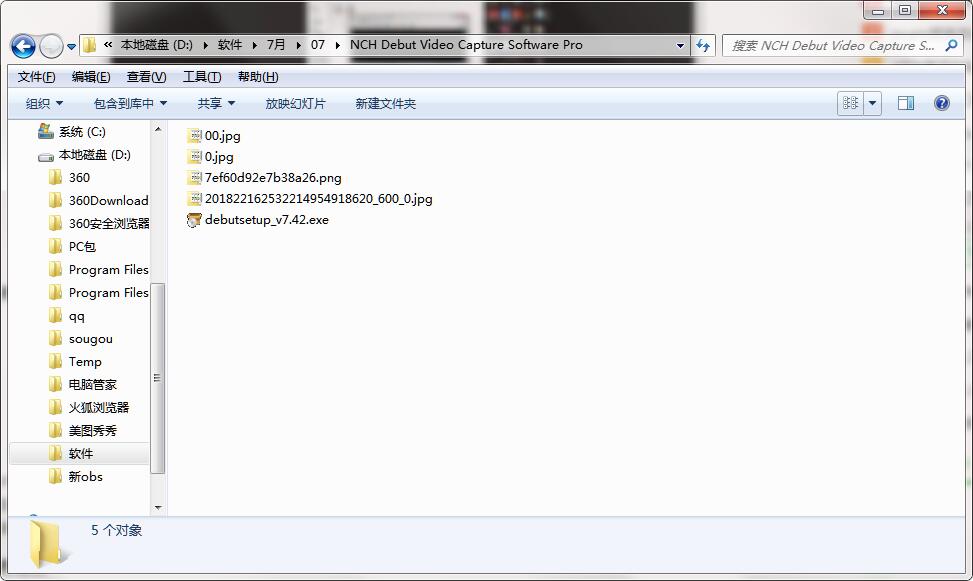The height and width of the screenshot is (581, 973).
Task: Open the 组织 dropdown
Action: click(44, 103)
